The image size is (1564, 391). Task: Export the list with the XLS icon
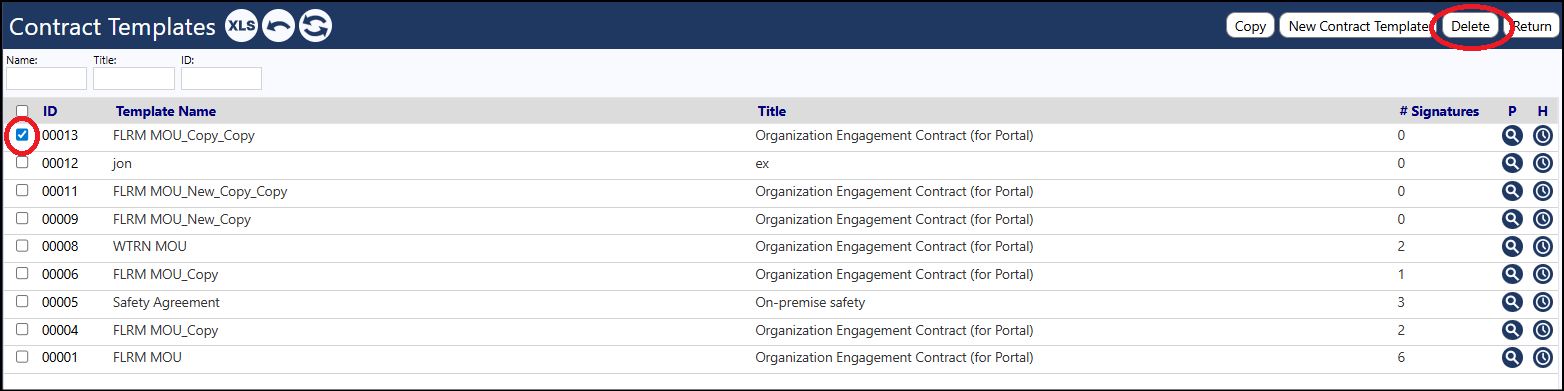242,27
